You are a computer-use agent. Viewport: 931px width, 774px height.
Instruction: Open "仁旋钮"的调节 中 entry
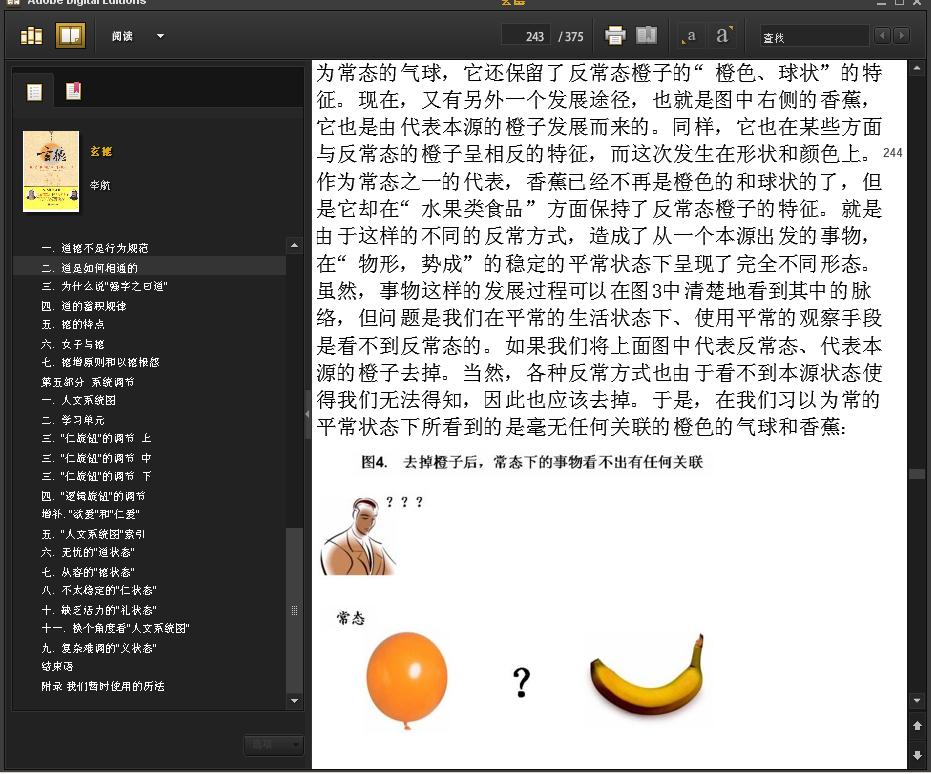pos(96,458)
